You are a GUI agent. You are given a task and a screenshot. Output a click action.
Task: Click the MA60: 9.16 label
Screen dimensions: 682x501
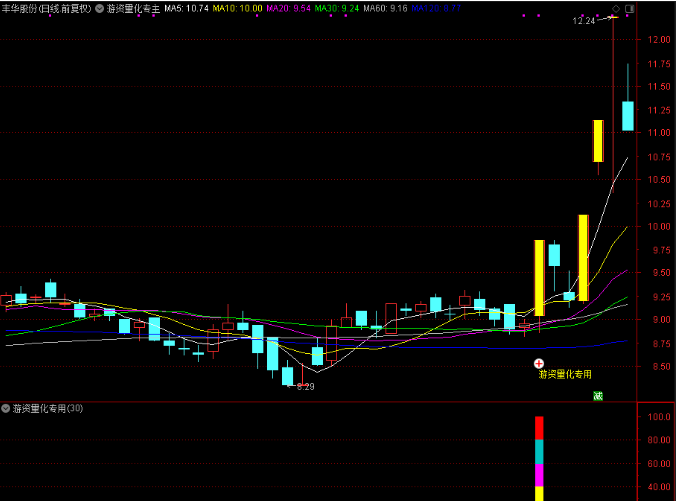pos(385,8)
